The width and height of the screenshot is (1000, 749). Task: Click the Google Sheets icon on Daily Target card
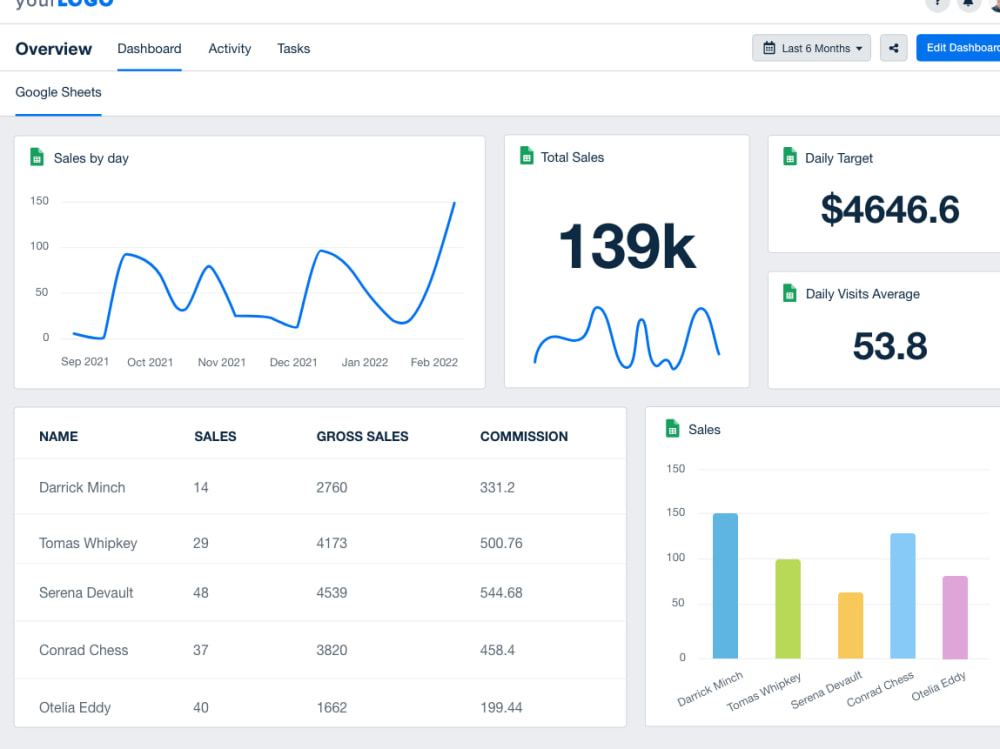(x=787, y=157)
